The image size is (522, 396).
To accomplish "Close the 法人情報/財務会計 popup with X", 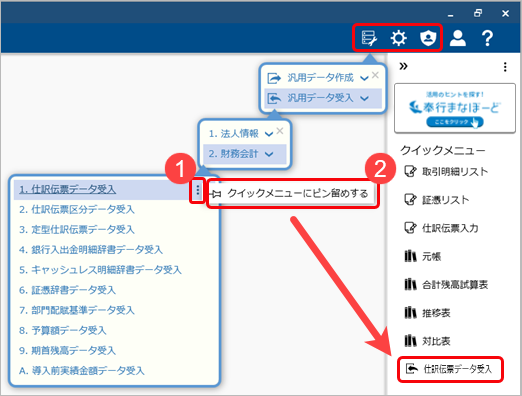I will (x=280, y=131).
